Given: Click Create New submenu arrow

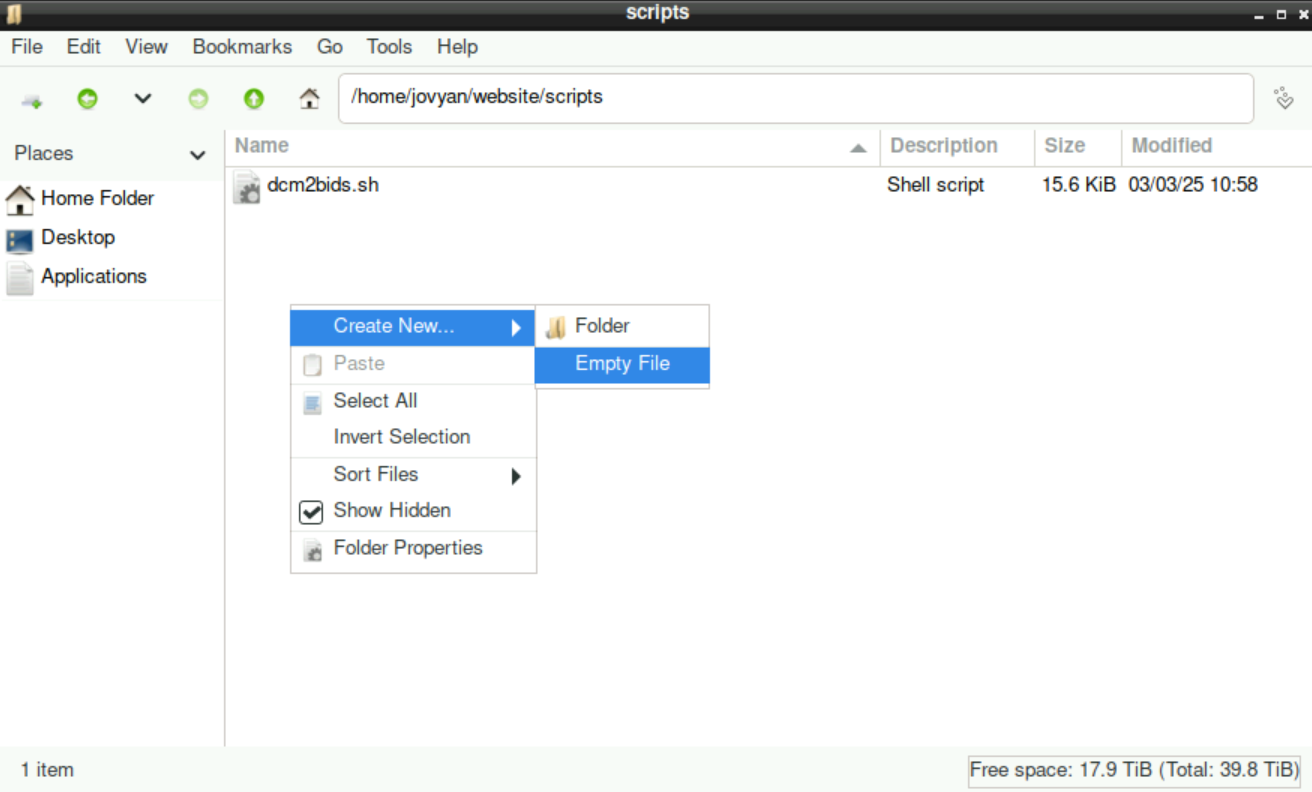Looking at the screenshot, I should coord(516,327).
